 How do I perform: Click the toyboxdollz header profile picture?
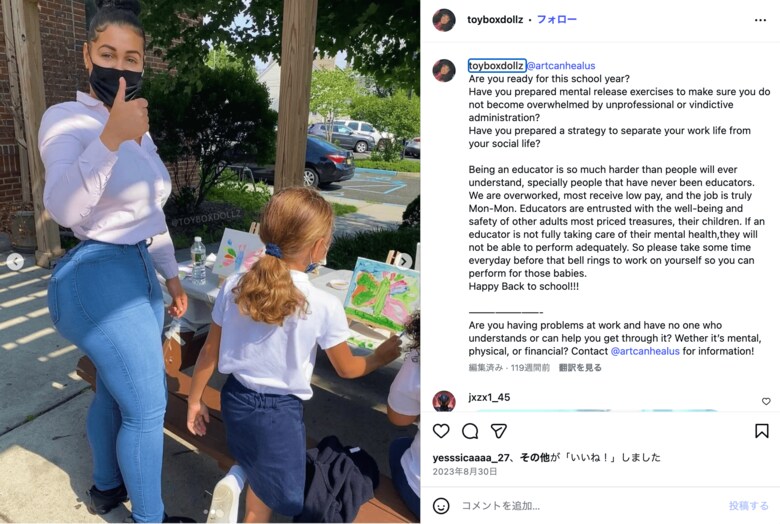coord(444,20)
